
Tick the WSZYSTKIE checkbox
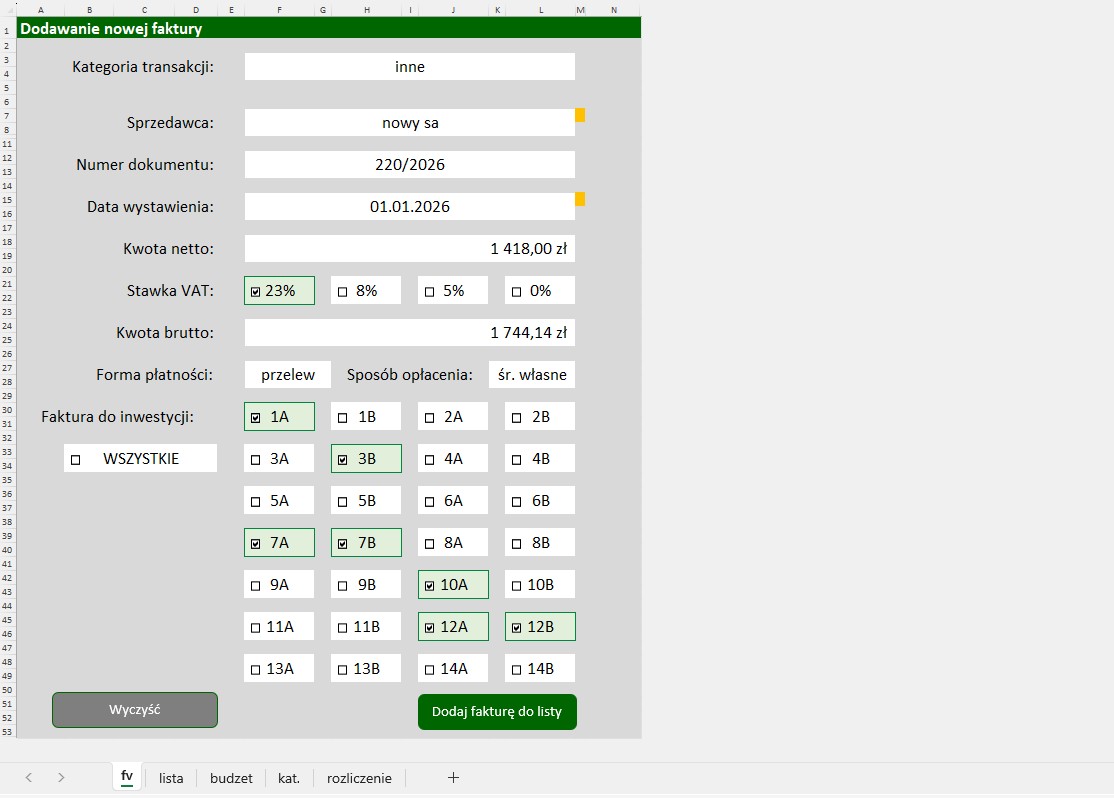[76, 459]
